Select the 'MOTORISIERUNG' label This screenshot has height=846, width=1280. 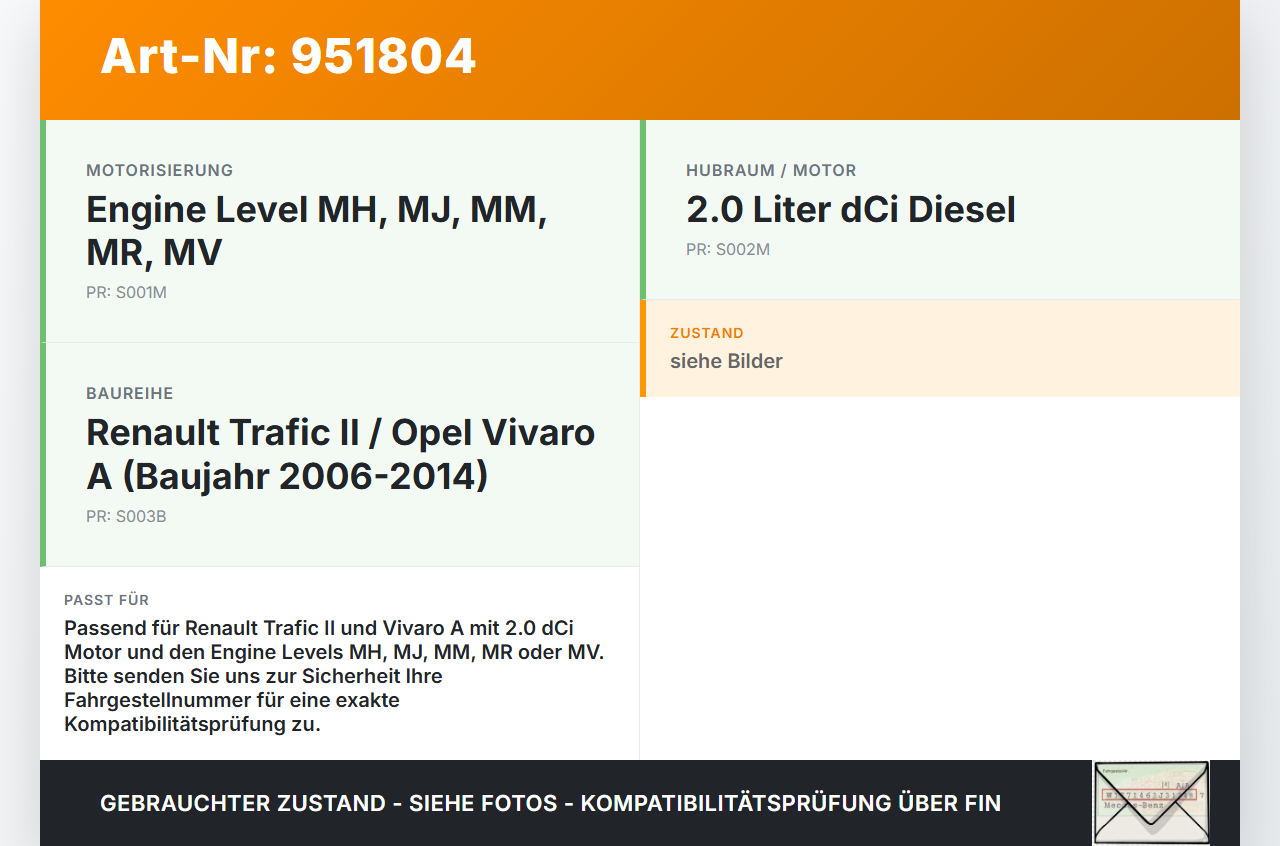pyautogui.click(x=160, y=170)
